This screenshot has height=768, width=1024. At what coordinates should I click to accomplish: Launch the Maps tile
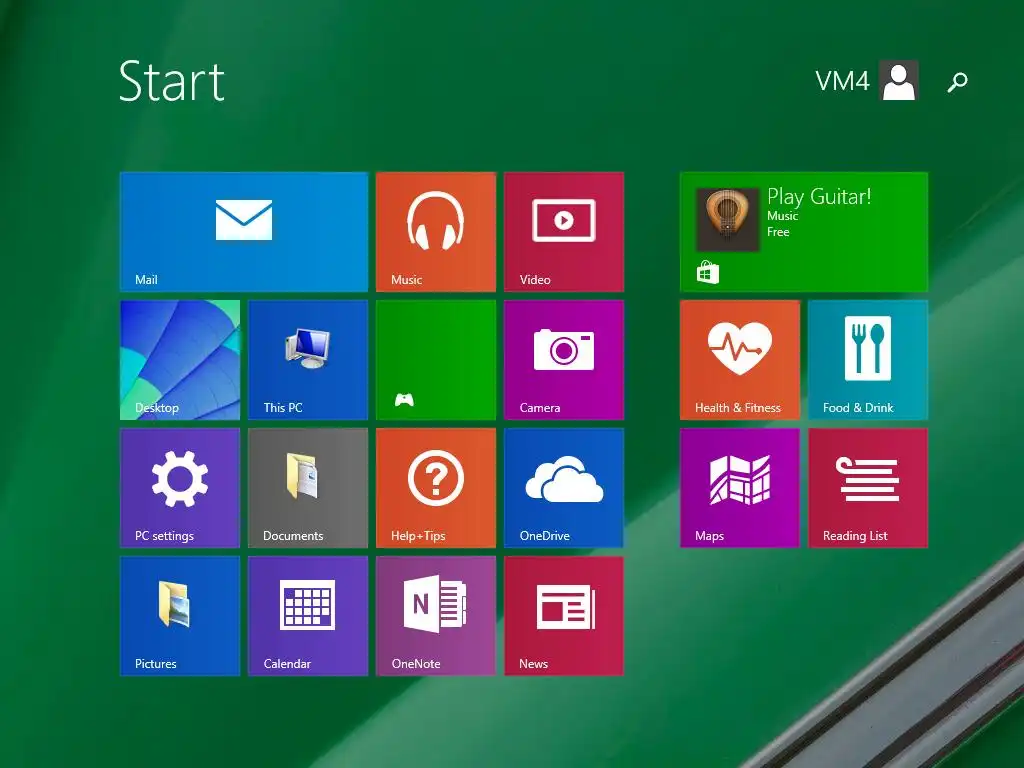(739, 488)
